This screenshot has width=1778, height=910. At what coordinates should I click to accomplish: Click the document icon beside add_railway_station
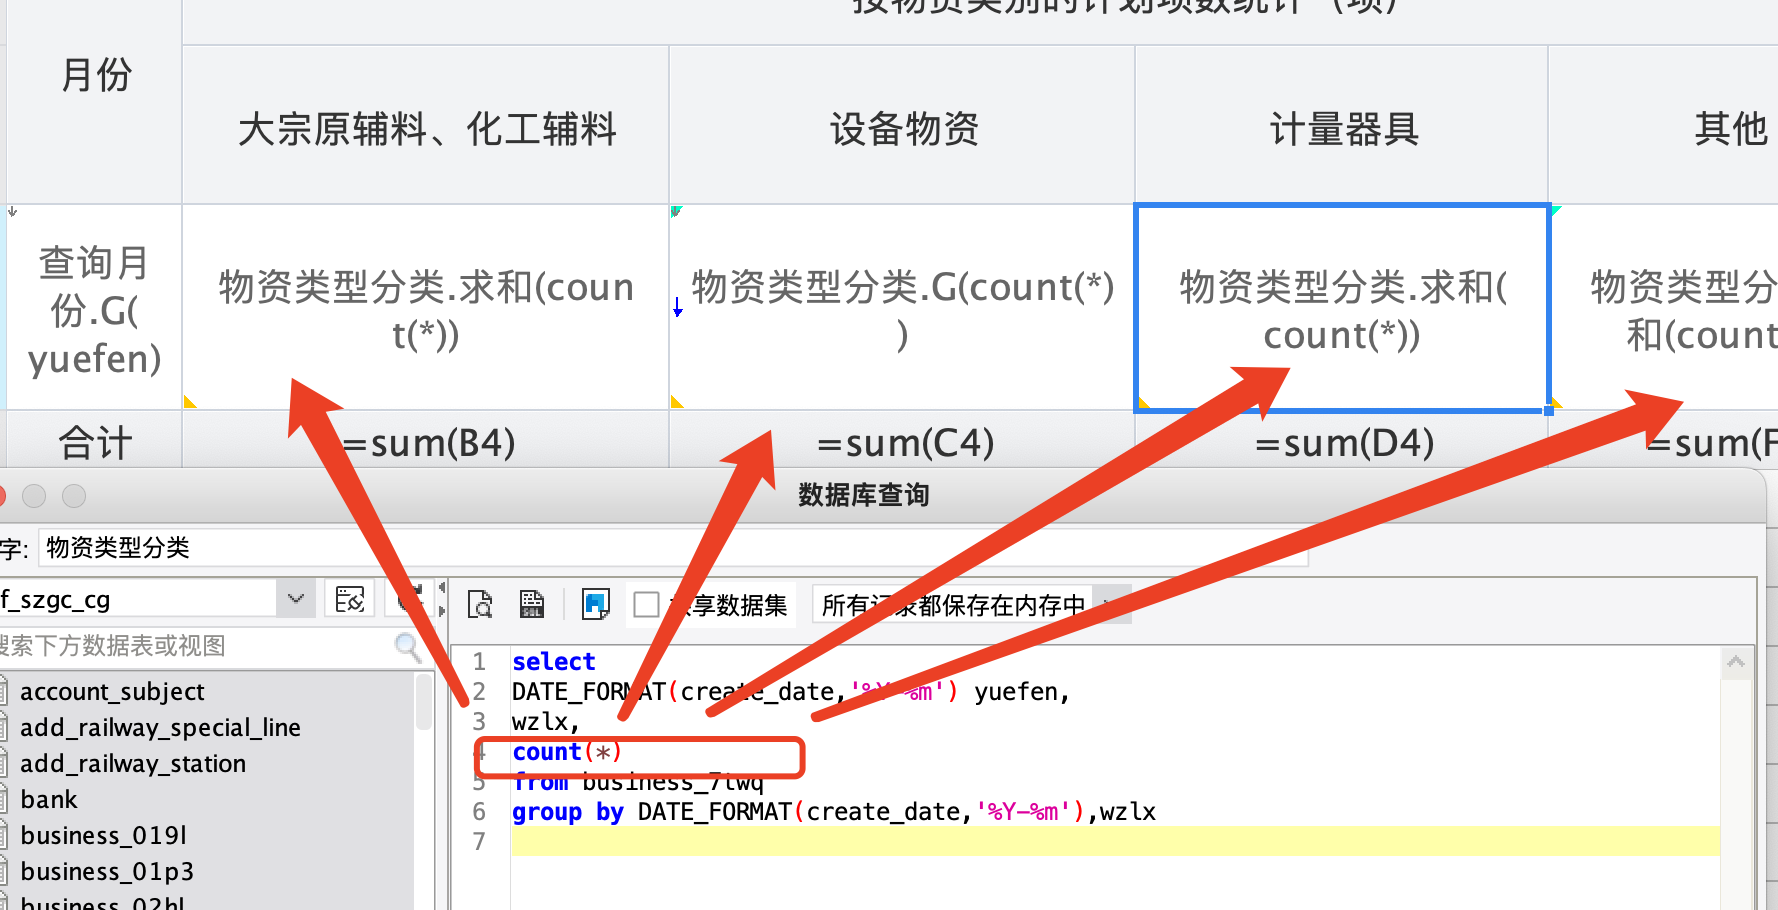(x=3, y=764)
